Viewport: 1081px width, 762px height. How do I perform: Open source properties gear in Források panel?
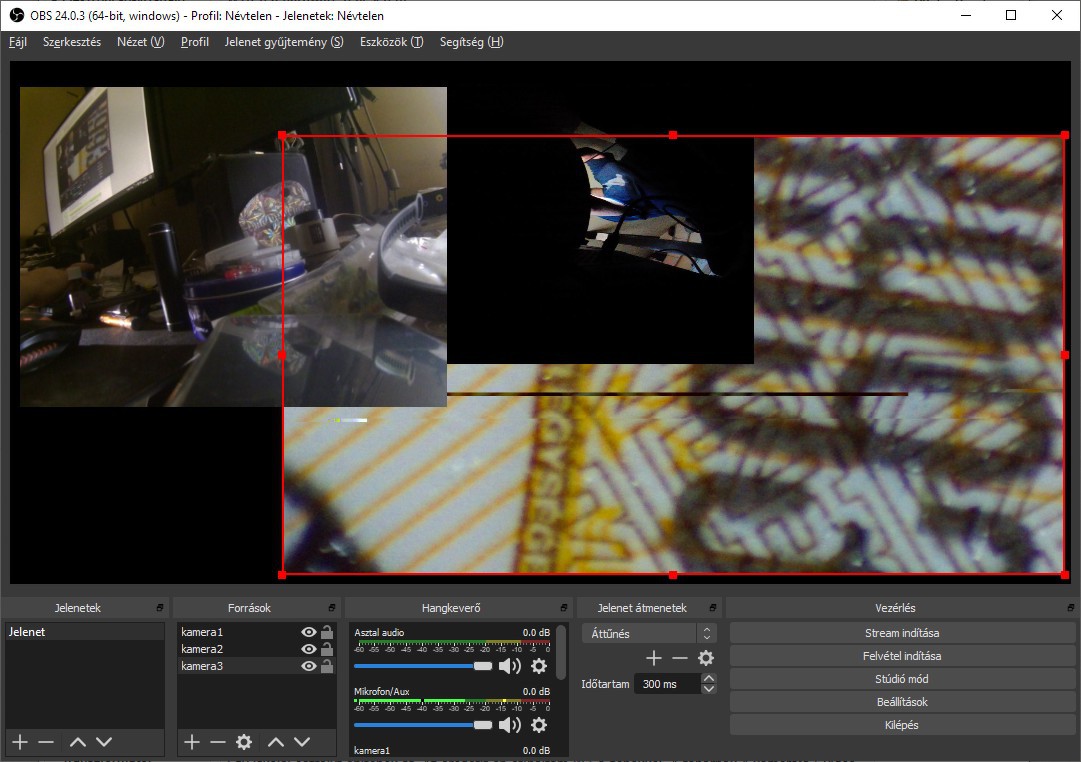click(x=244, y=742)
